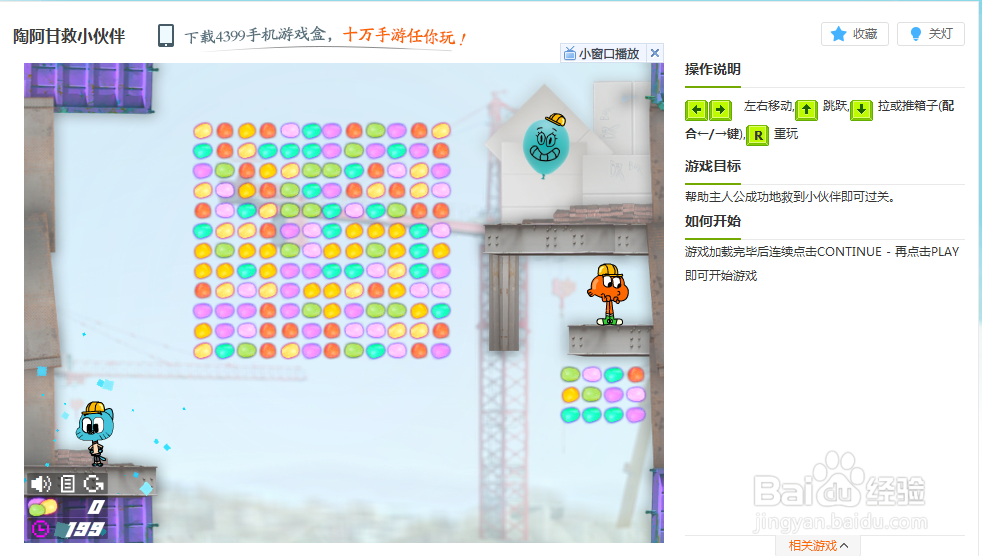The width and height of the screenshot is (982, 556).
Task: Click the 十万手游任你玩 promotional link
Action: pos(405,36)
